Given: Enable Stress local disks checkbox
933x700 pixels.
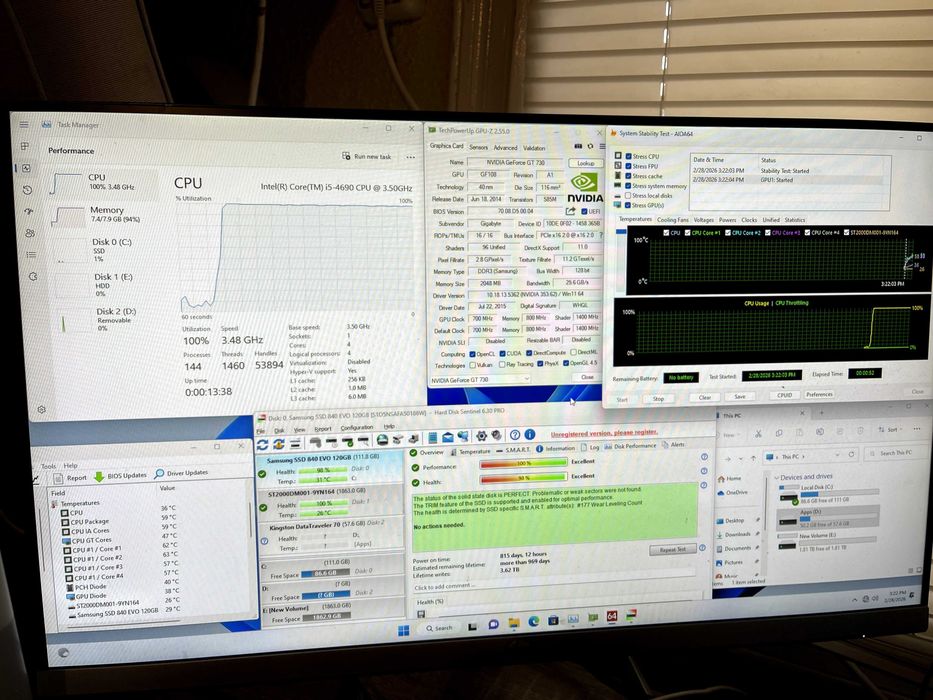Looking at the screenshot, I should pos(628,195).
